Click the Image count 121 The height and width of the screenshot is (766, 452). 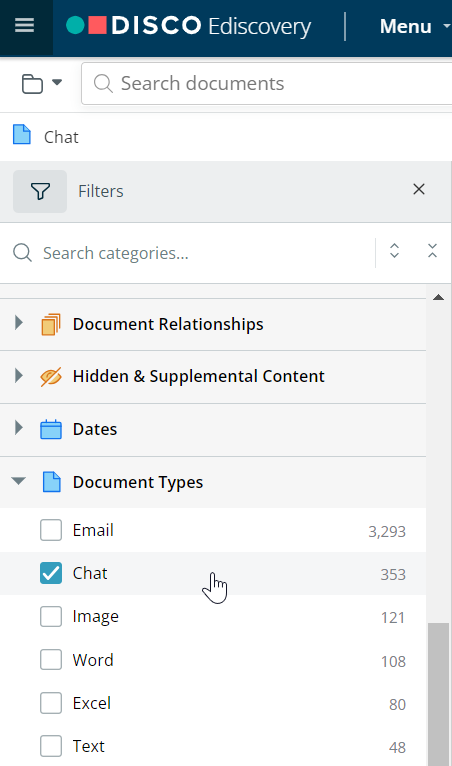(393, 618)
